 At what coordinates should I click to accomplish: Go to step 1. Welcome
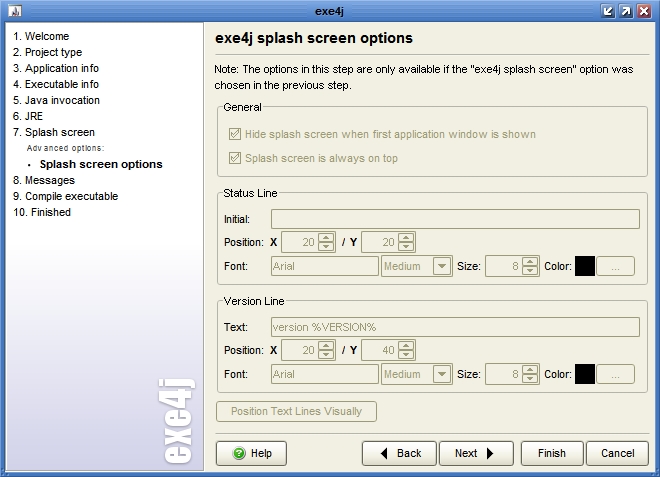(41, 36)
